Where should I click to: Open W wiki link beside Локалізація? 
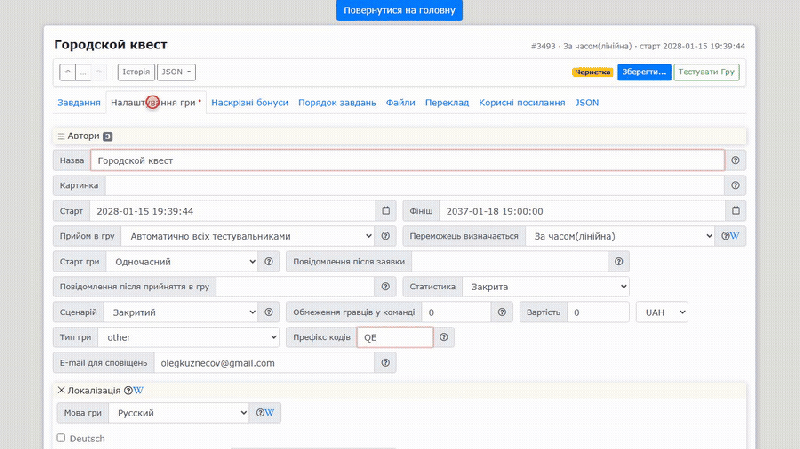[139, 390]
